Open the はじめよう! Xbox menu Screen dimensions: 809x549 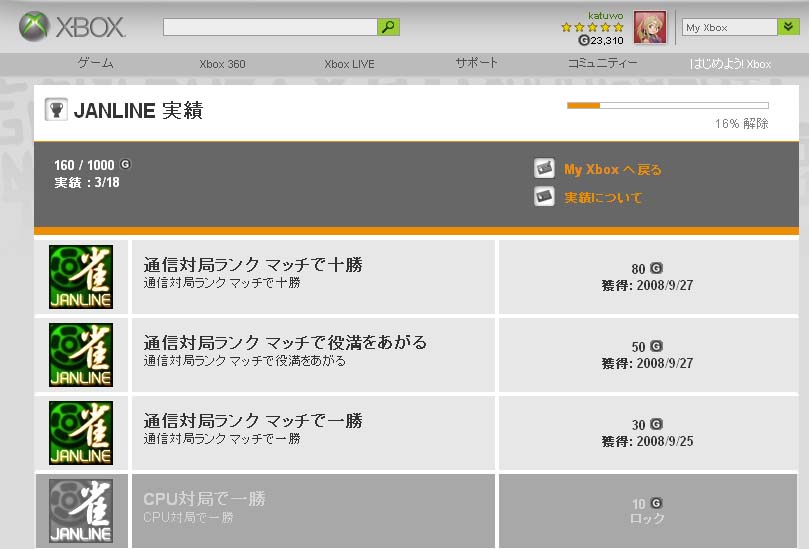731,64
